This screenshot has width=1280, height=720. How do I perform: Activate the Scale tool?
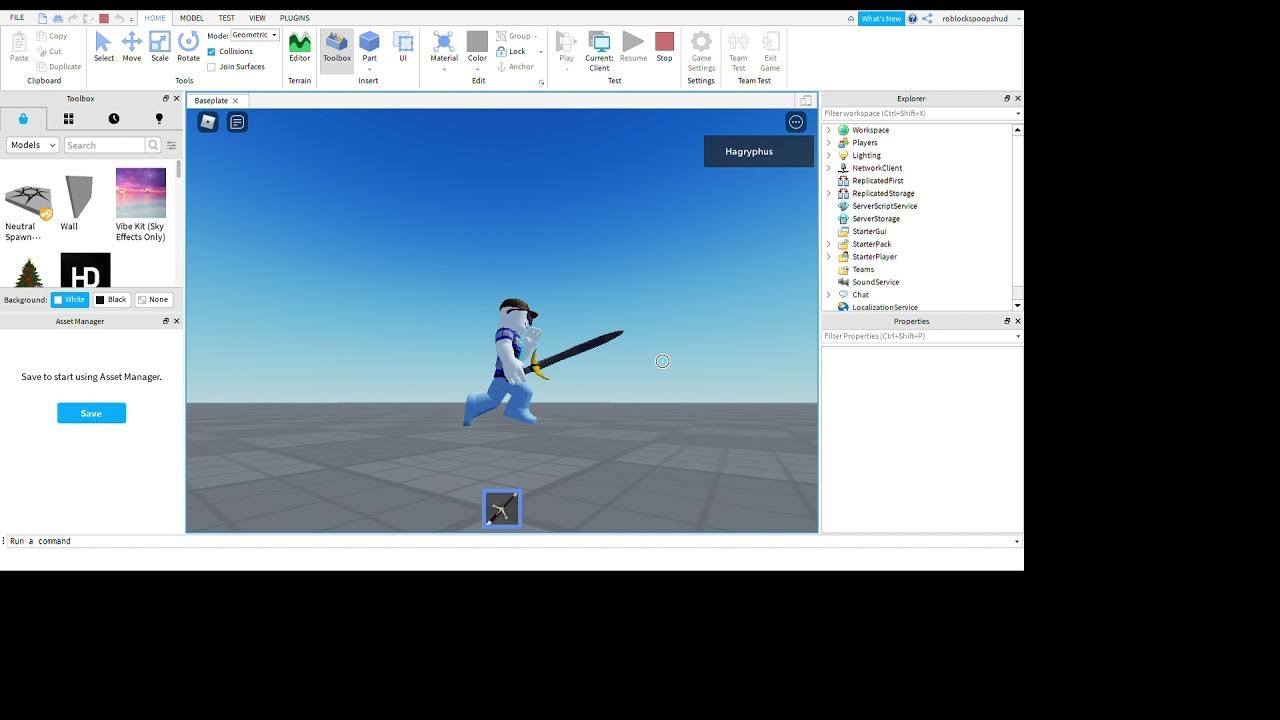(x=160, y=47)
